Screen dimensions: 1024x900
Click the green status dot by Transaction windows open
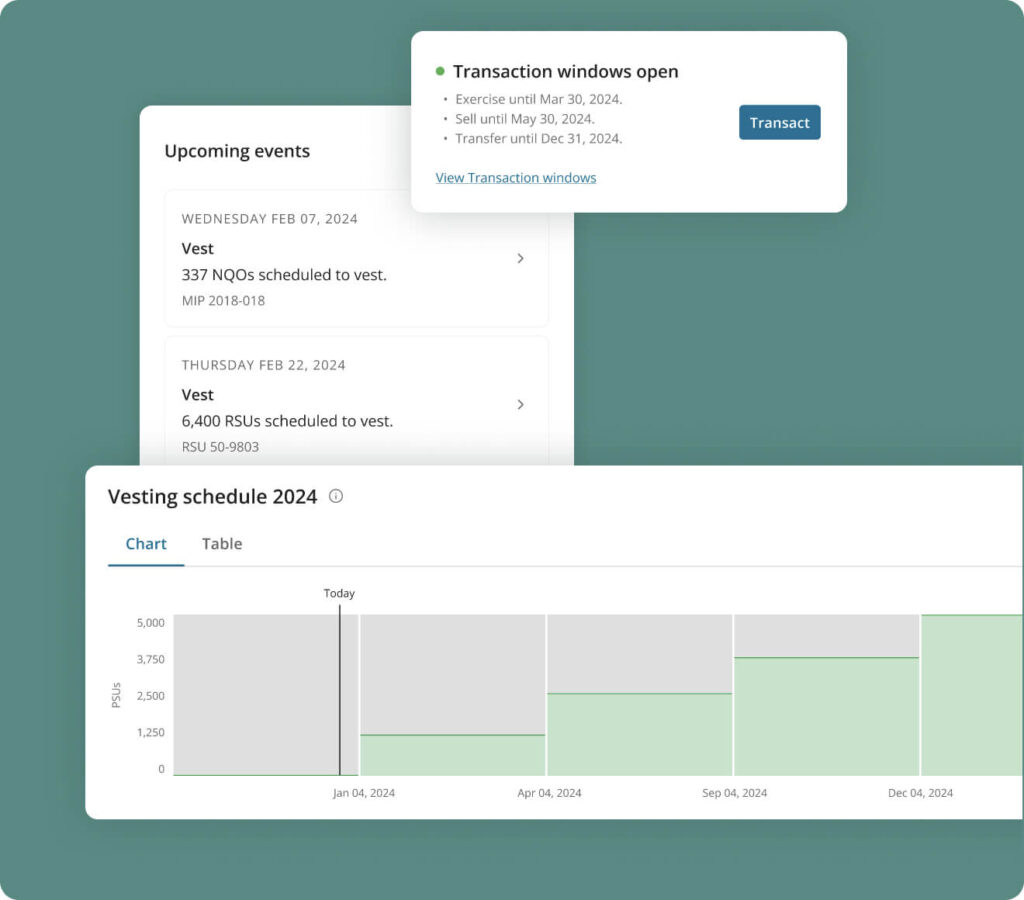click(x=440, y=72)
